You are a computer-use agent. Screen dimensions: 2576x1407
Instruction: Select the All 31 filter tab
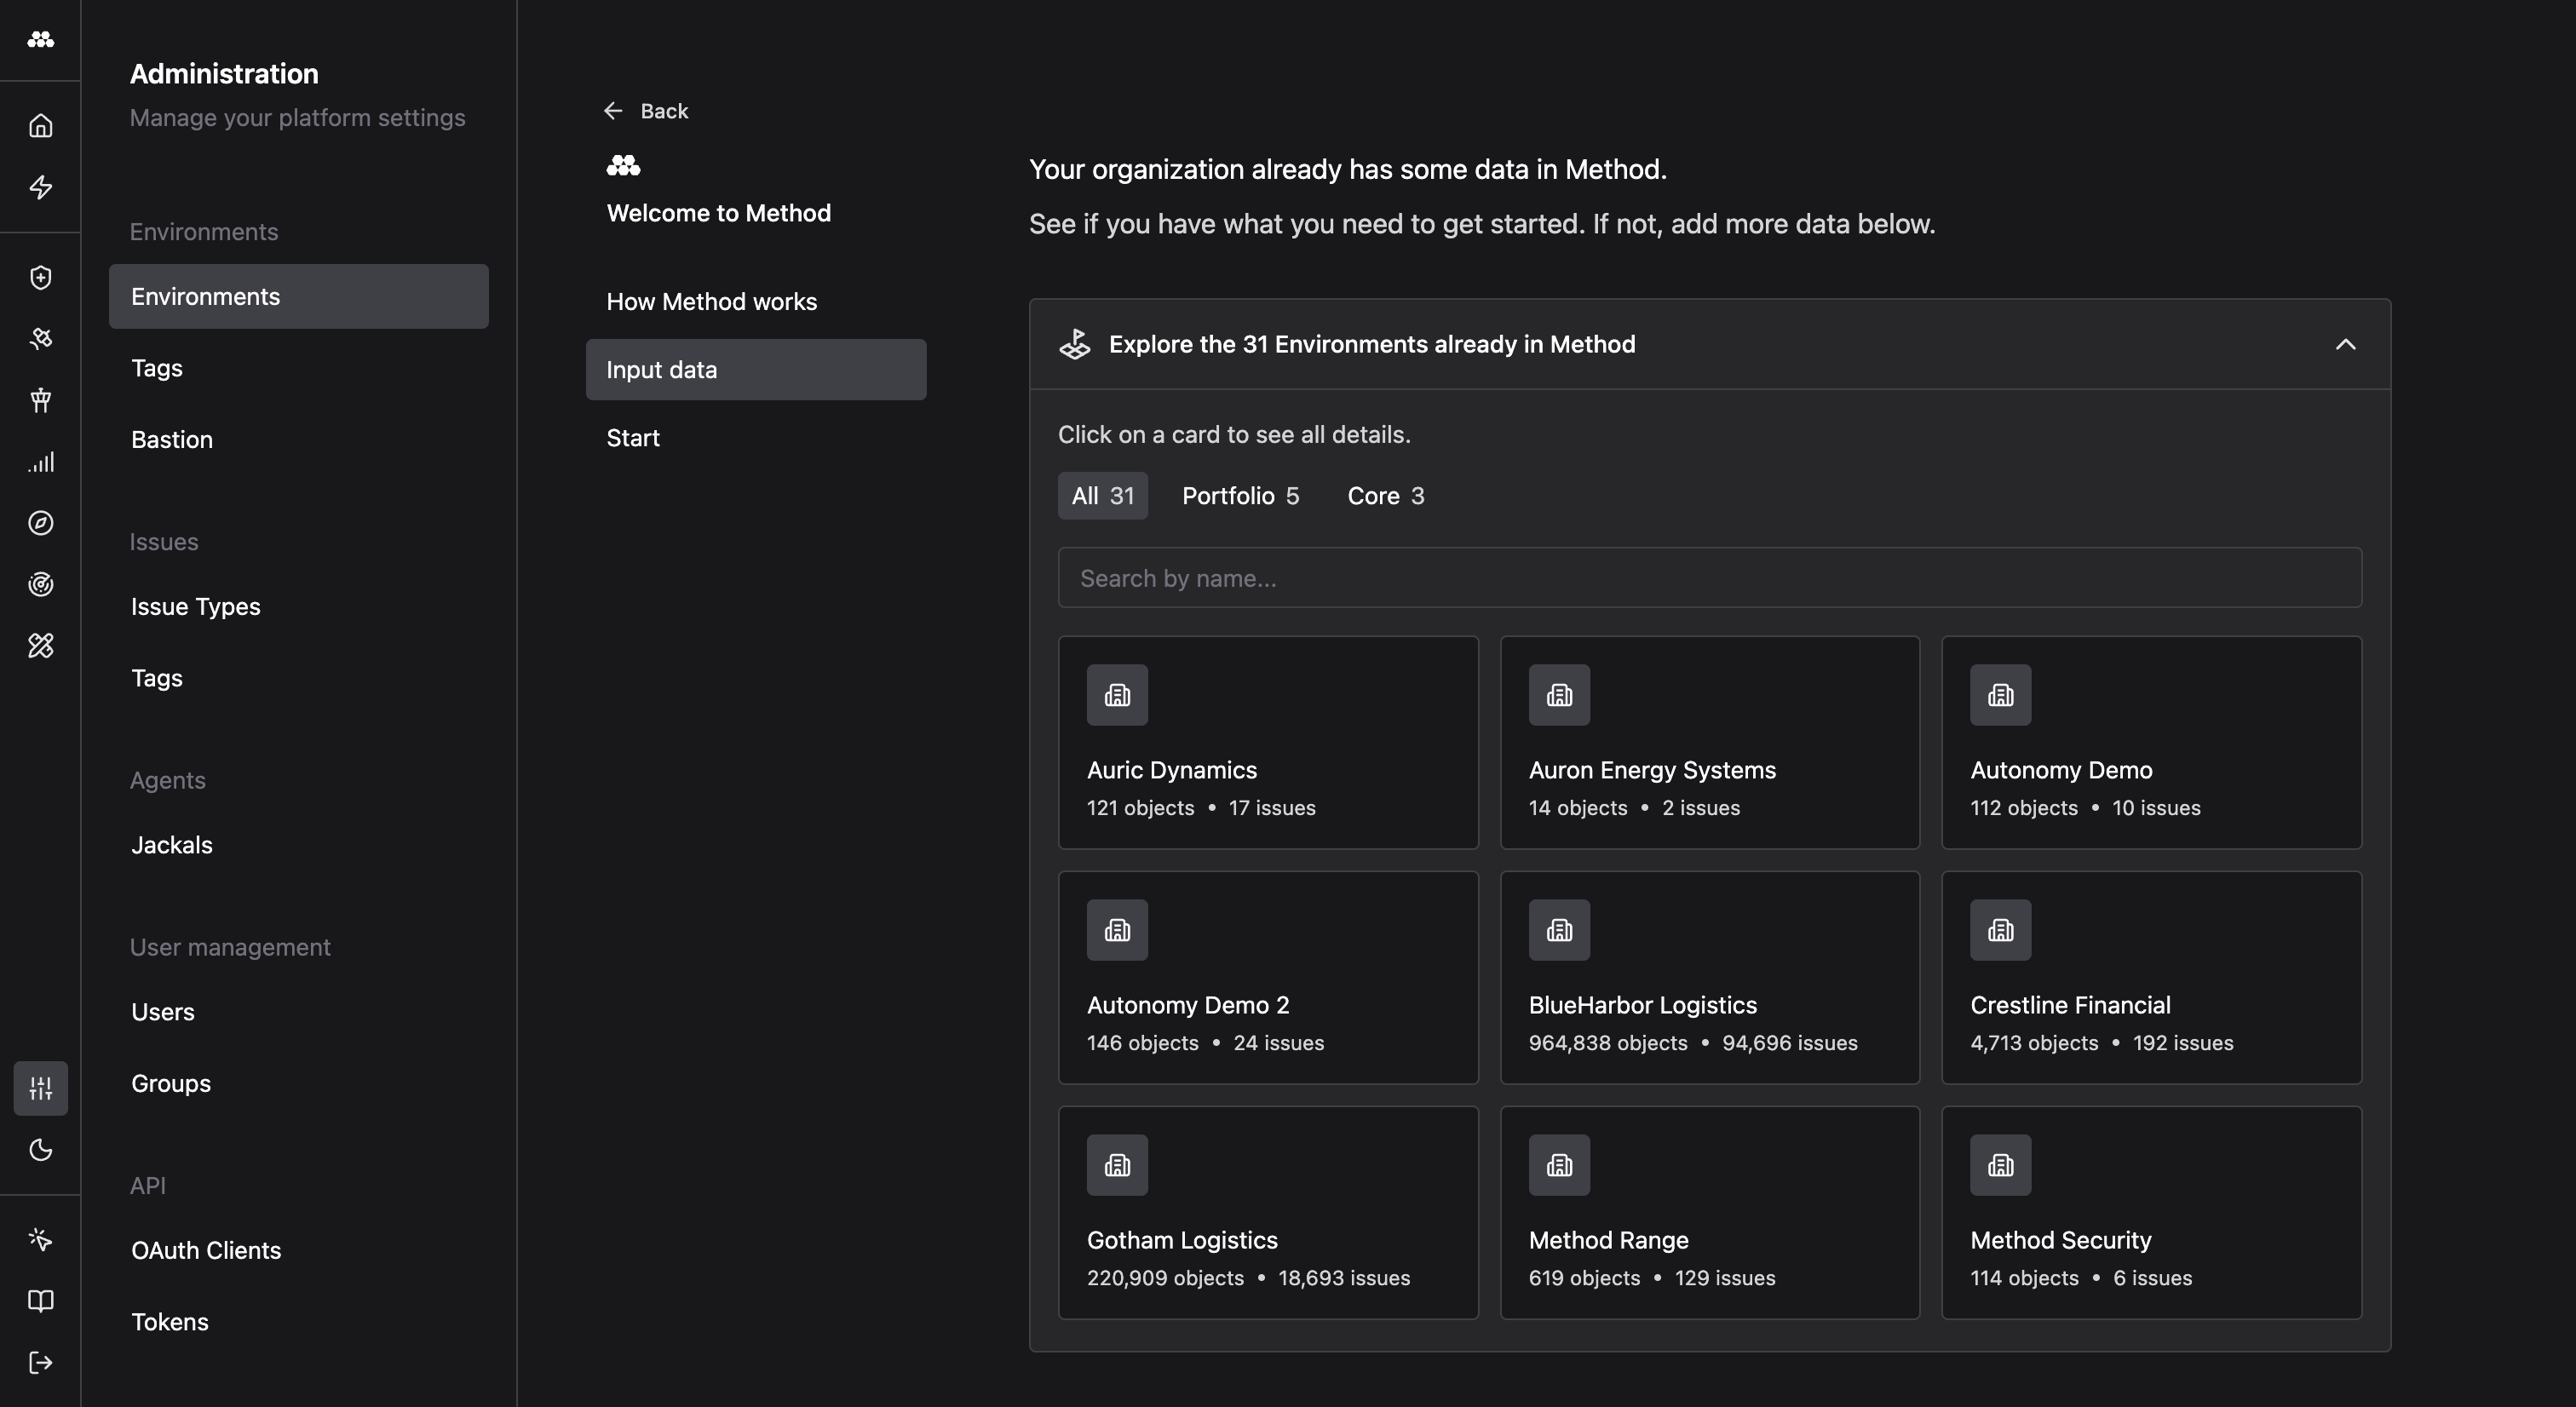[1102, 496]
